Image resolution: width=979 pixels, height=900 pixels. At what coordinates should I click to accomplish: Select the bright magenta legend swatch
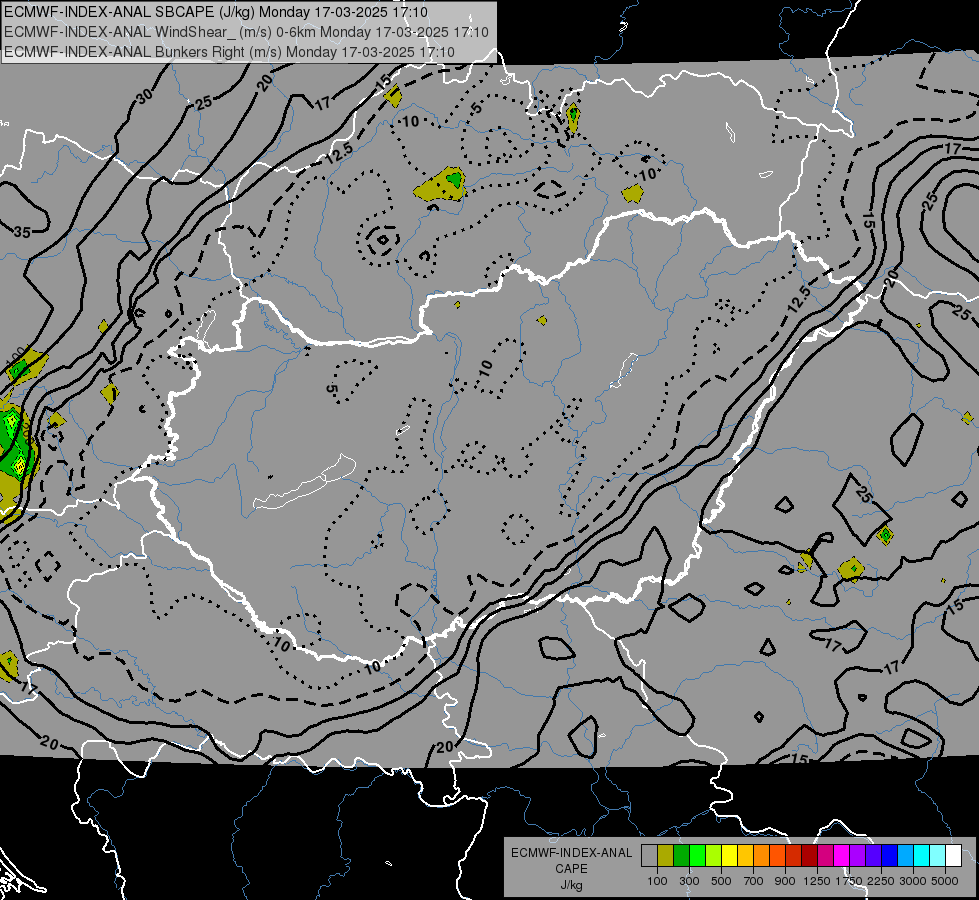pyautogui.click(x=842, y=856)
